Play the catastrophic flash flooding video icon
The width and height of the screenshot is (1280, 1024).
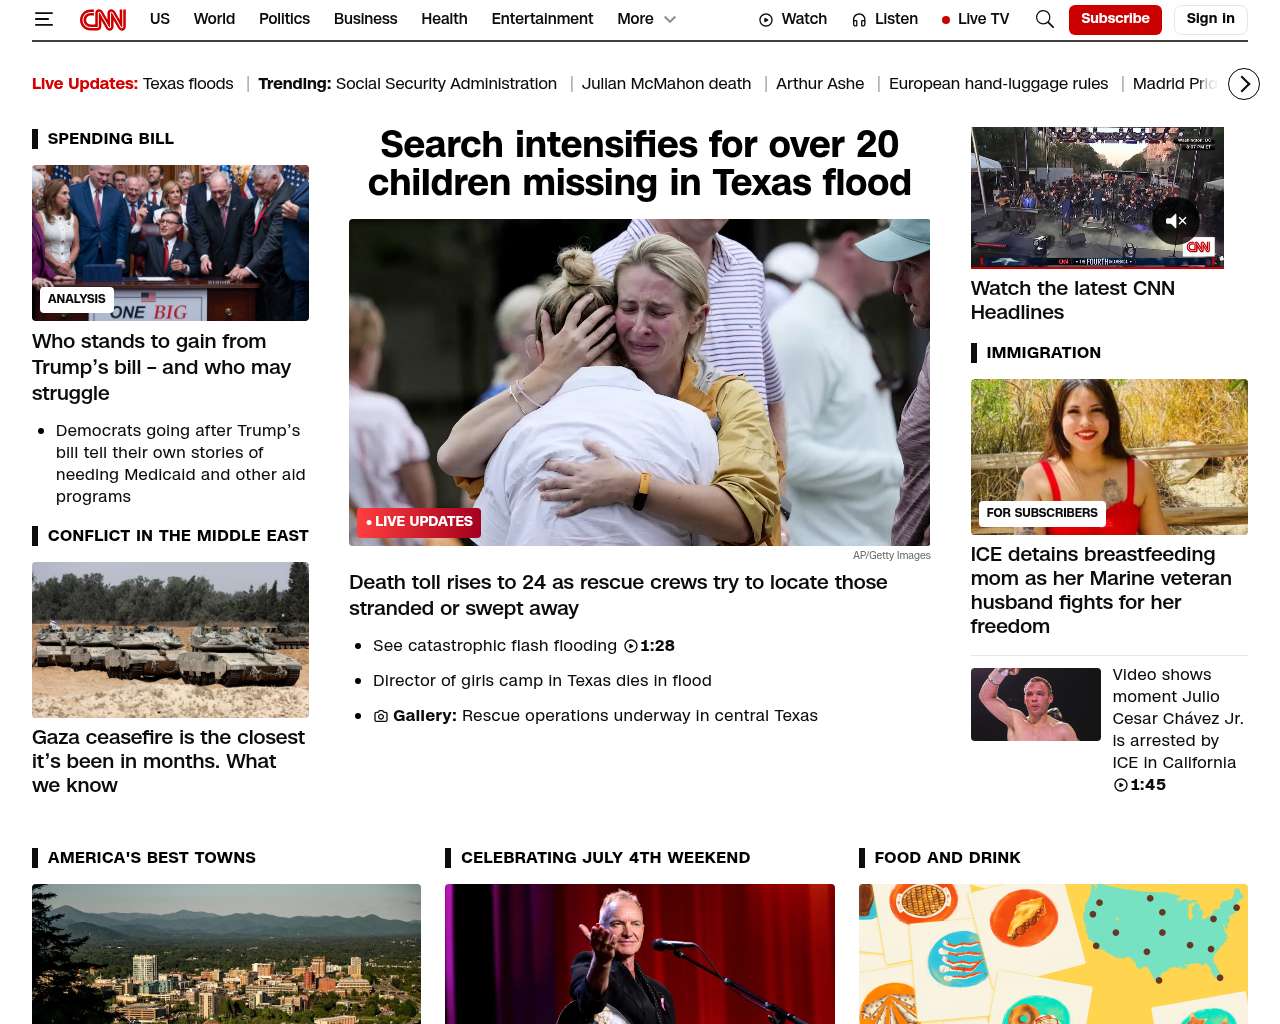point(631,646)
